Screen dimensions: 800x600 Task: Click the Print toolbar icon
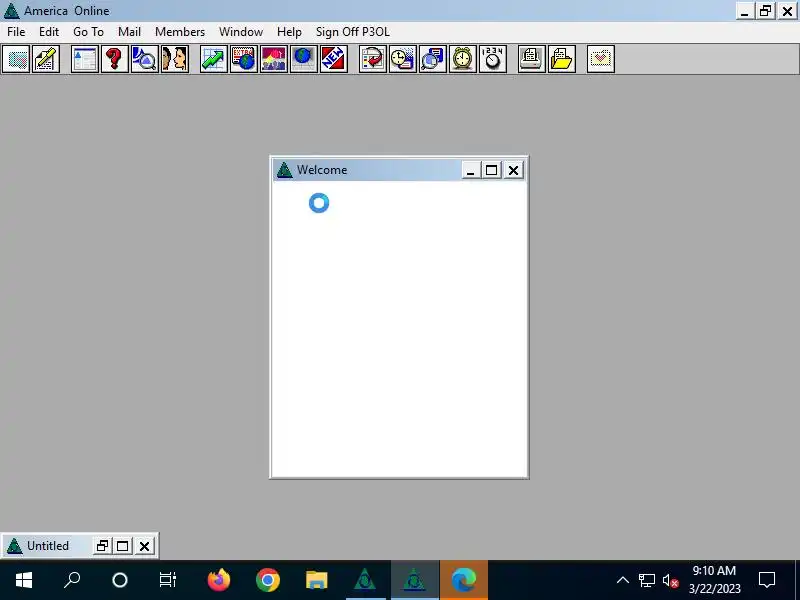(532, 59)
